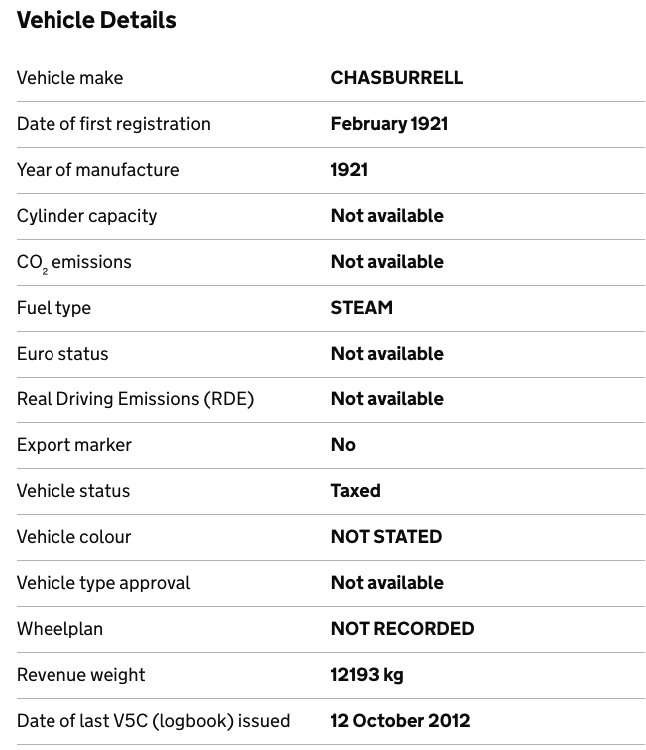
Task: Click the Vehicle type approval label
Action: tap(103, 584)
